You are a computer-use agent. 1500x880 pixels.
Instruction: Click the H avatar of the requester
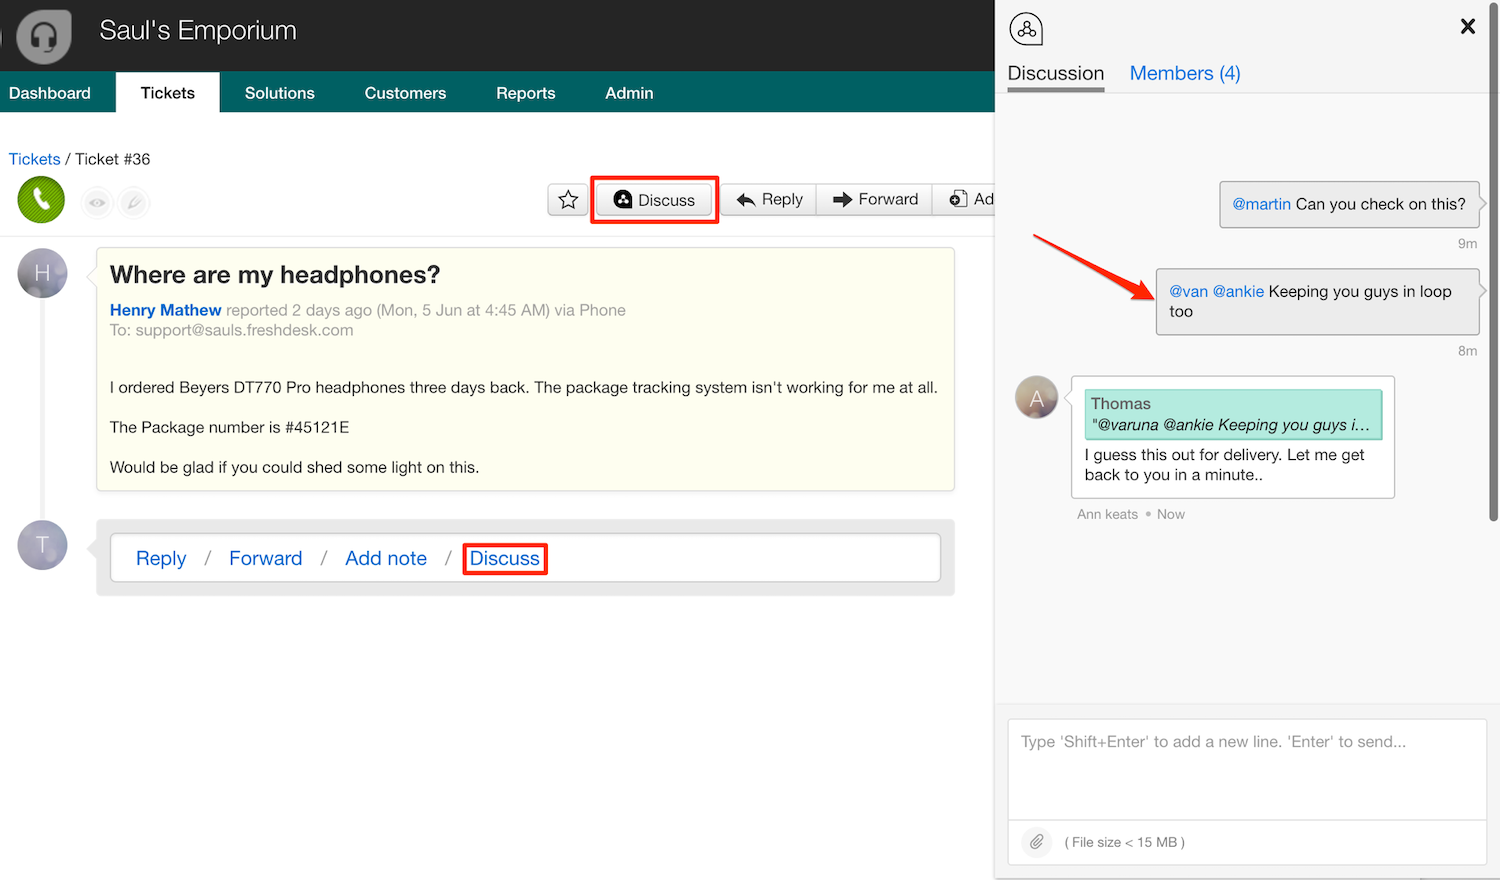coord(42,273)
